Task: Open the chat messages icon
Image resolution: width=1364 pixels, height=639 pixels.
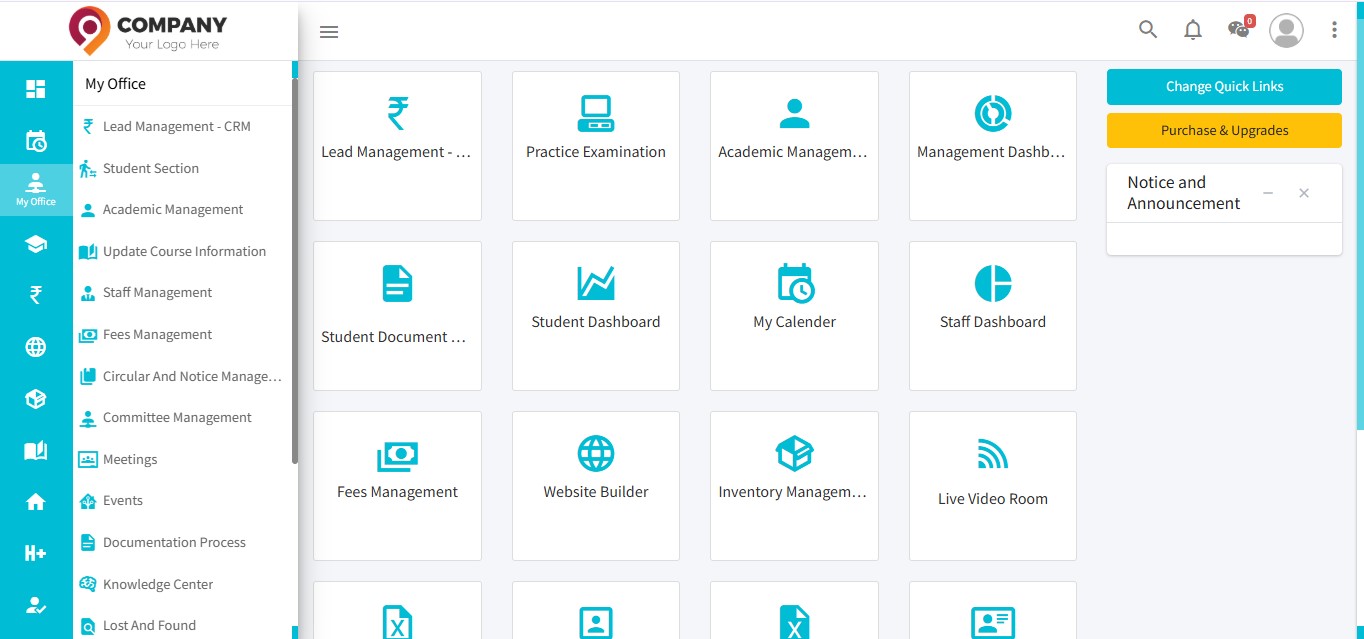Action: pos(1239,29)
